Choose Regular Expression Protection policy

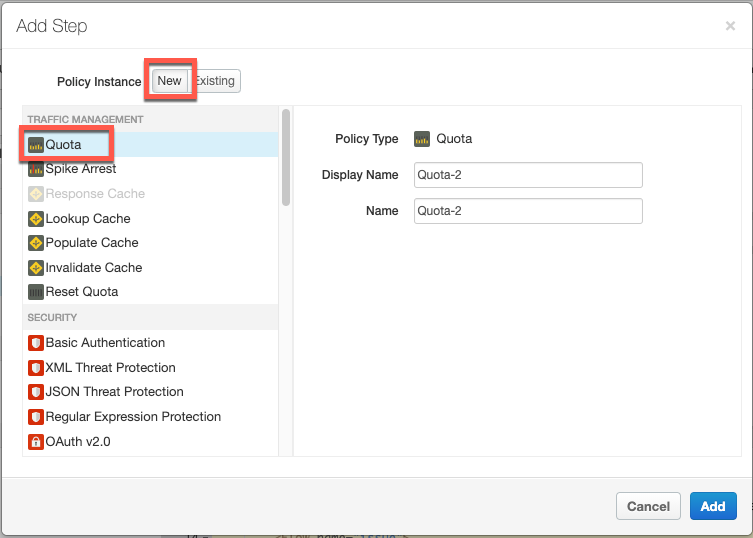tap(133, 416)
